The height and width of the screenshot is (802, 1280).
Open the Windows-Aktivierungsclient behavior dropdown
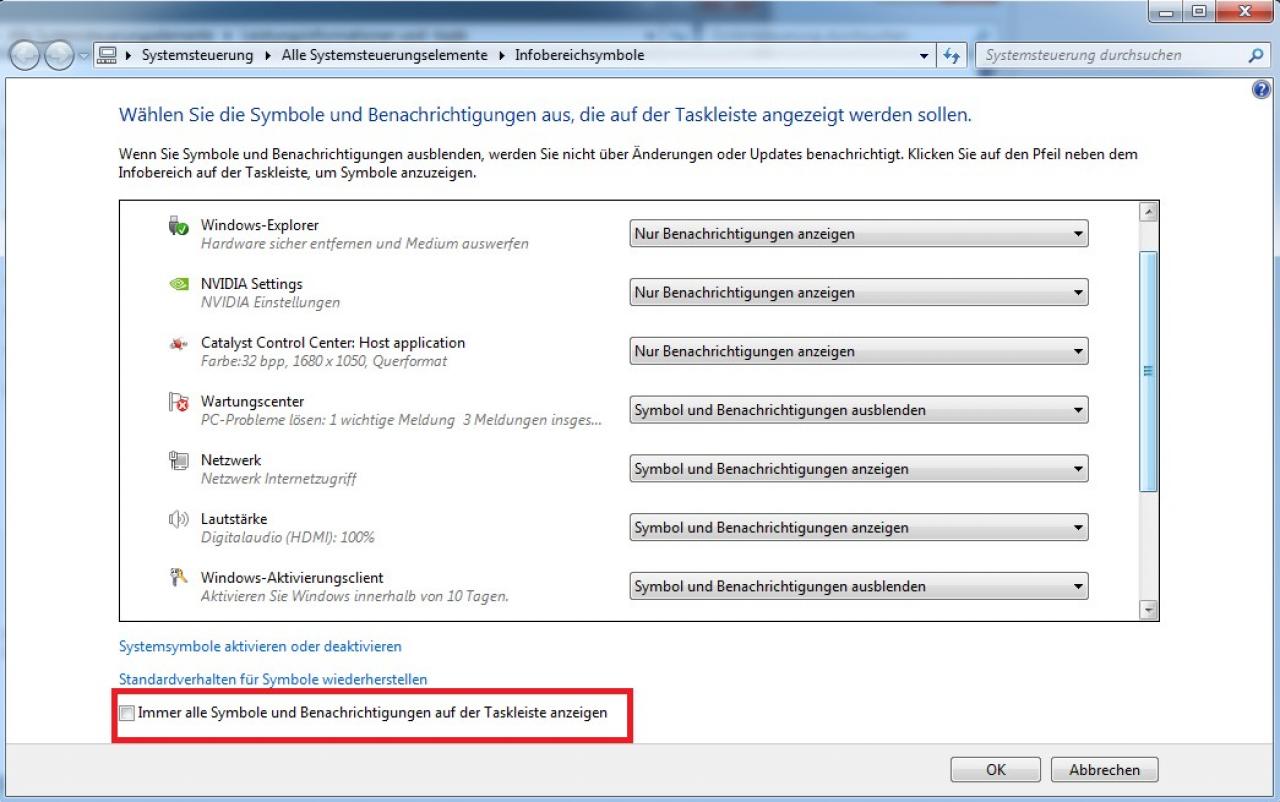(859, 587)
